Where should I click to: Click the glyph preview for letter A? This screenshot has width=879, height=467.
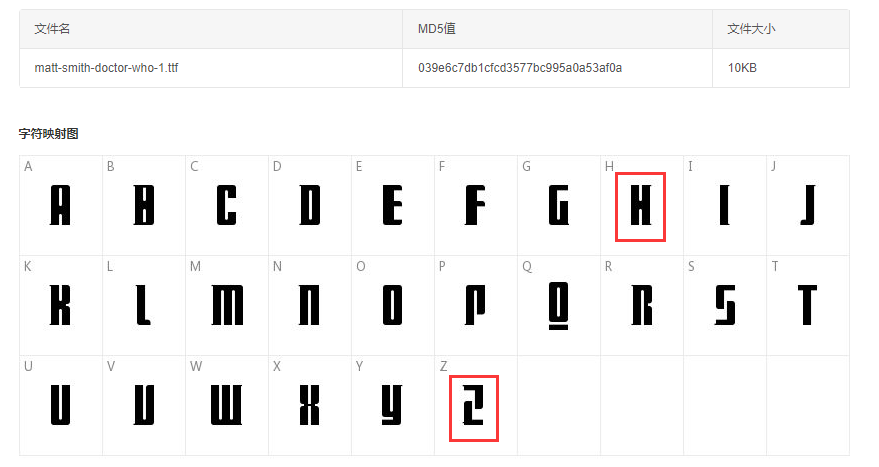[60, 205]
